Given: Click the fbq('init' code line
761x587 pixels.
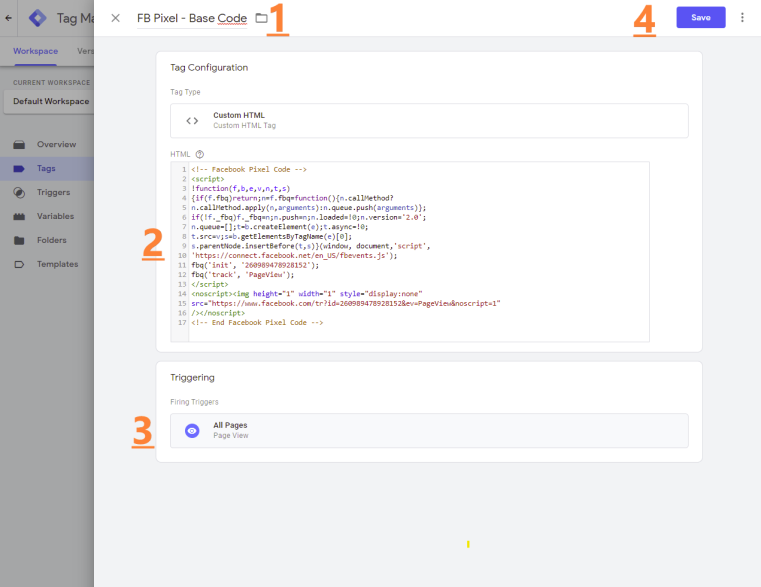Looking at the screenshot, I should pyautogui.click(x=255, y=265).
